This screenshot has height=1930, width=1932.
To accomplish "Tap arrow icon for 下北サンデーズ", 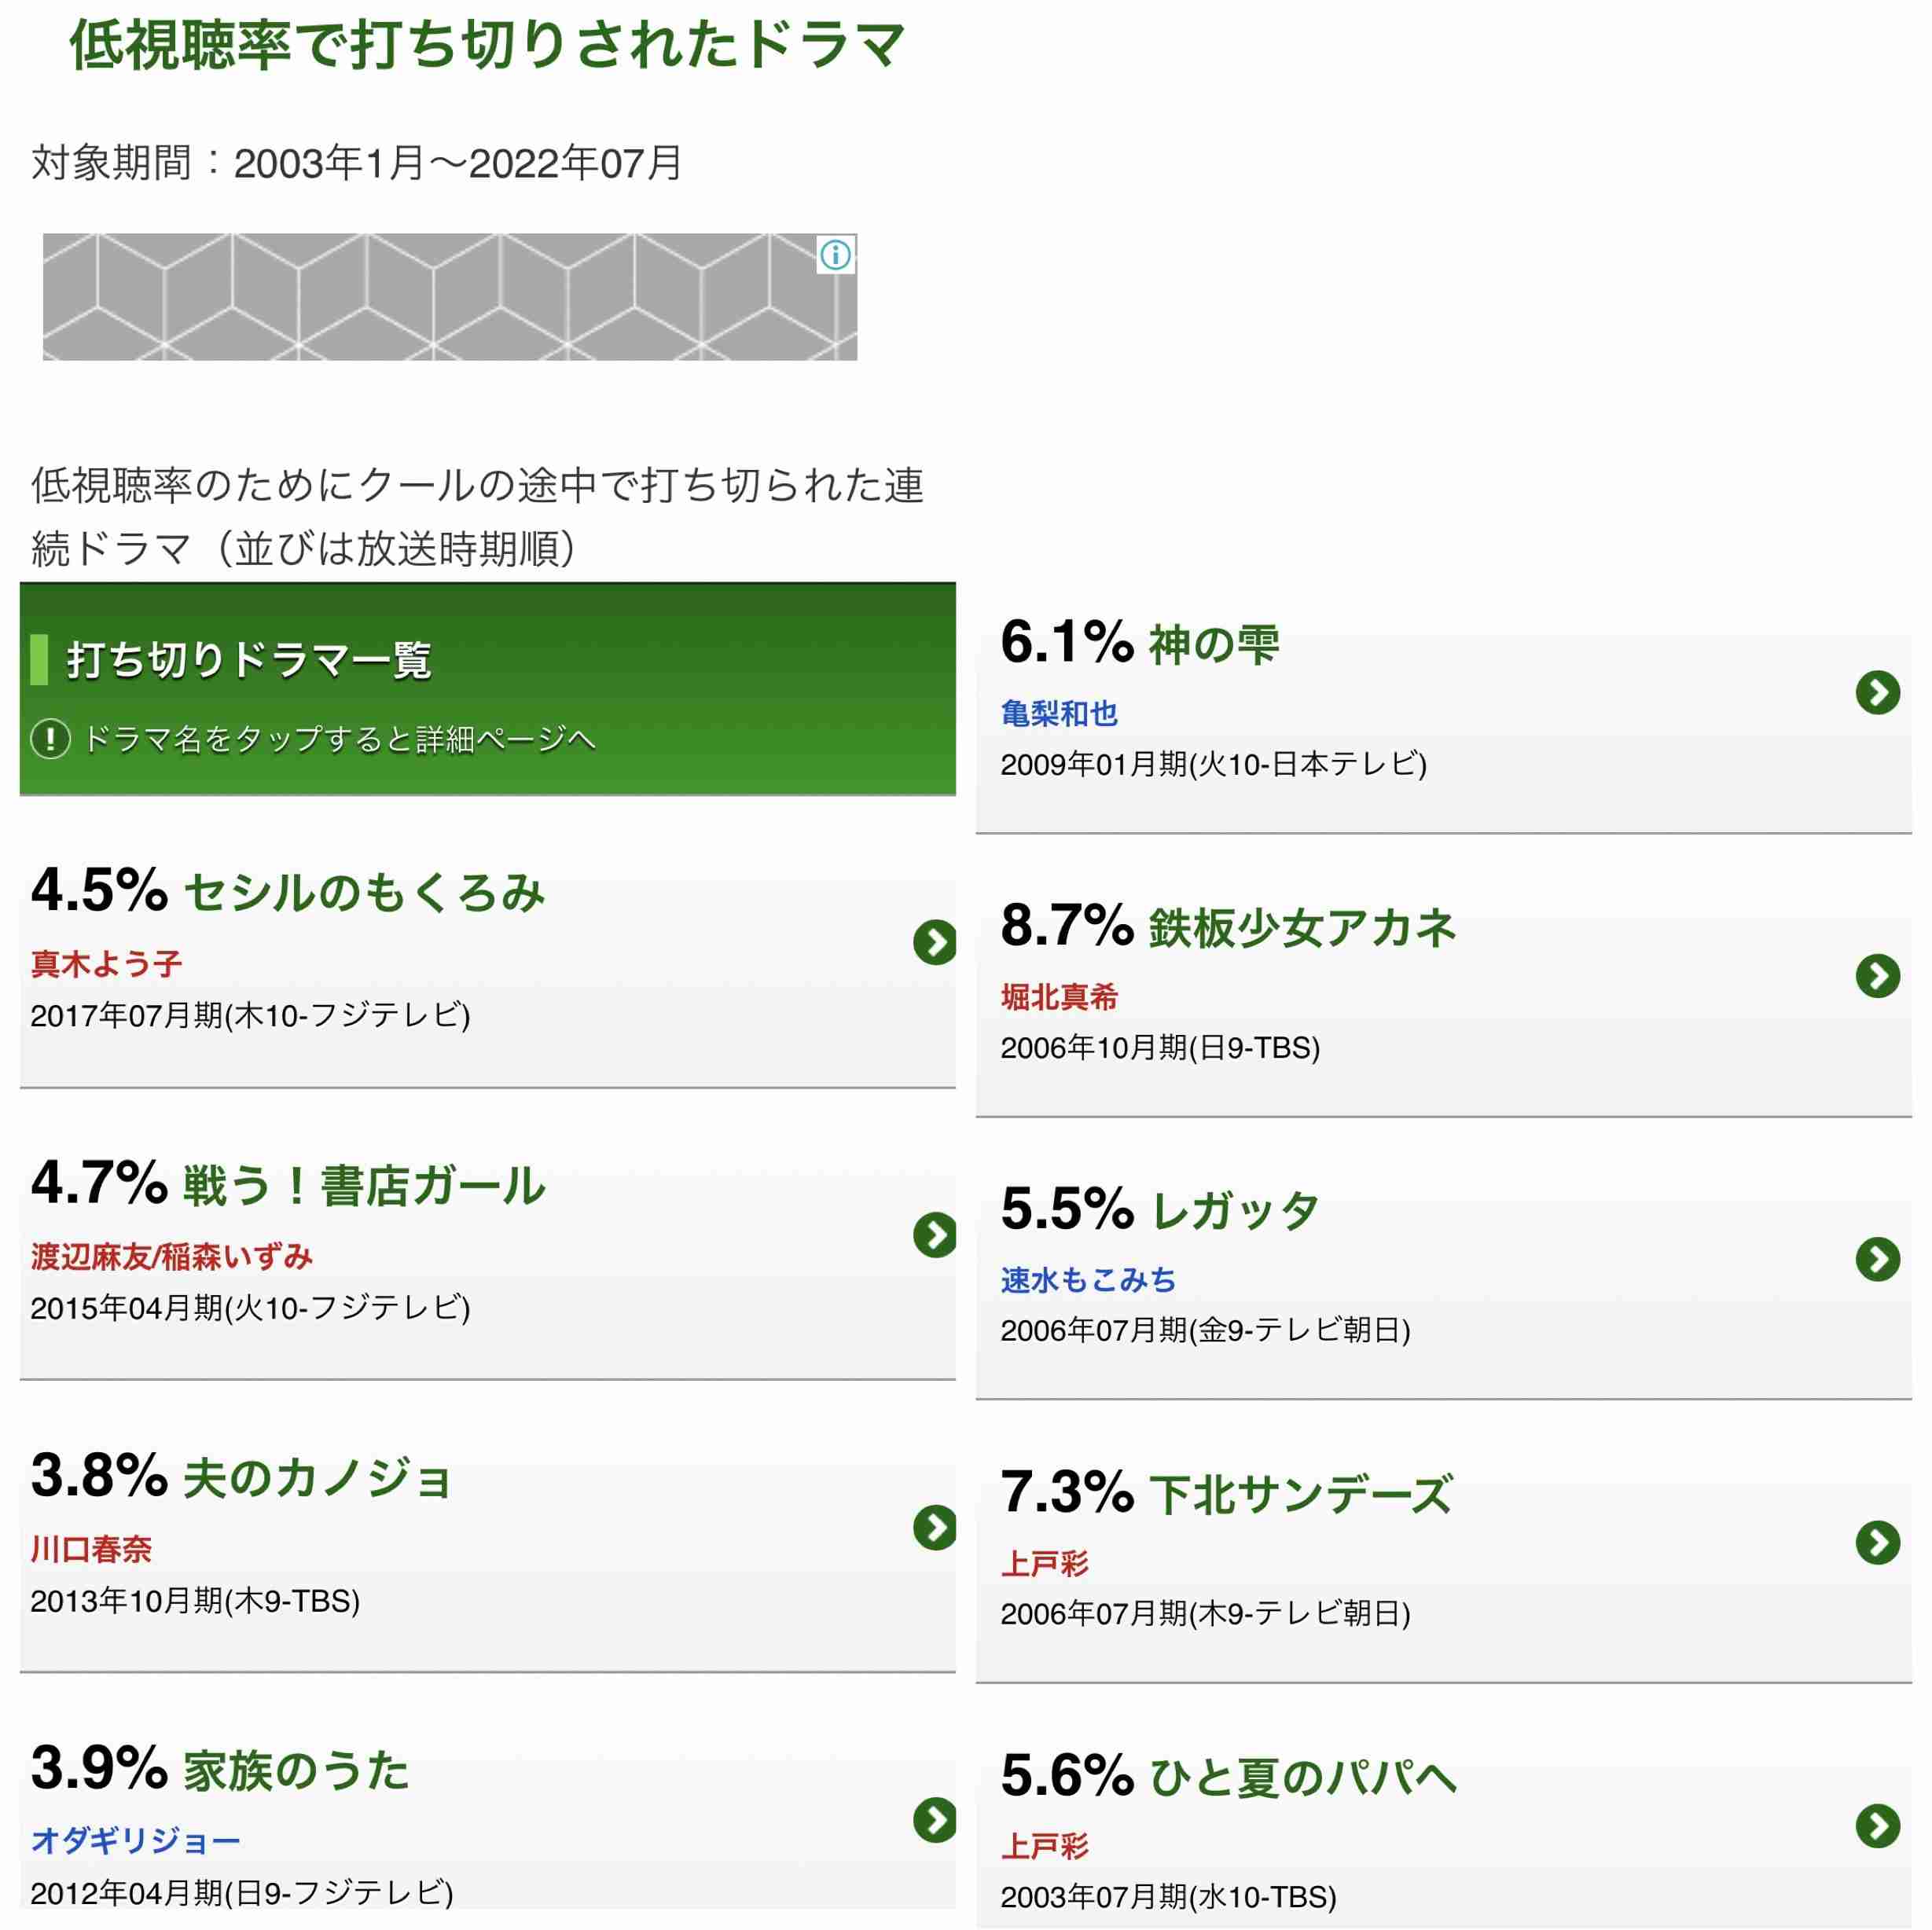I will click(1877, 1542).
